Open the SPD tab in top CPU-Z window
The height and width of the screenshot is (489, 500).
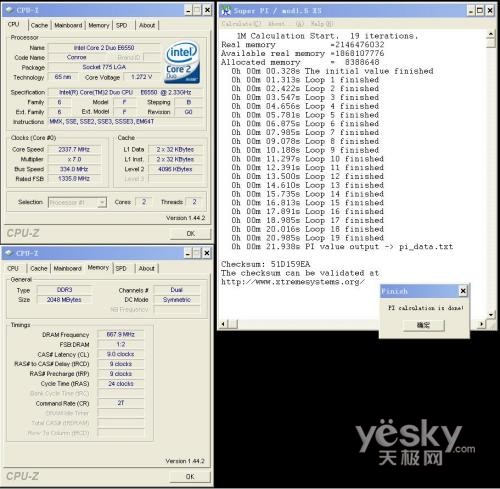coord(122,25)
